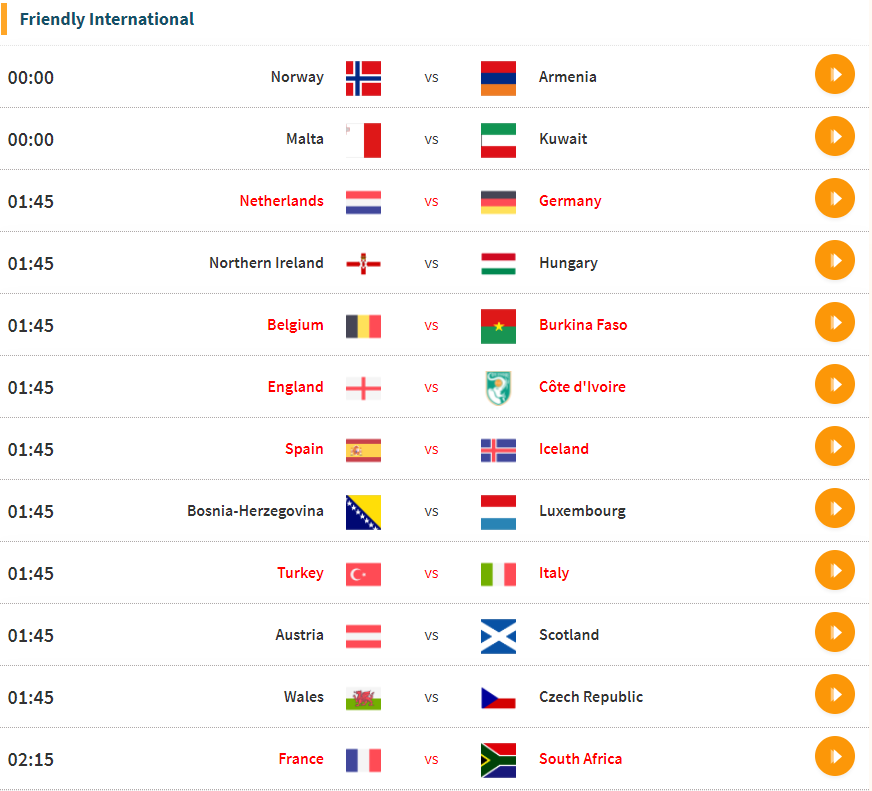
Task: Click the Friendly International section header
Action: (107, 19)
